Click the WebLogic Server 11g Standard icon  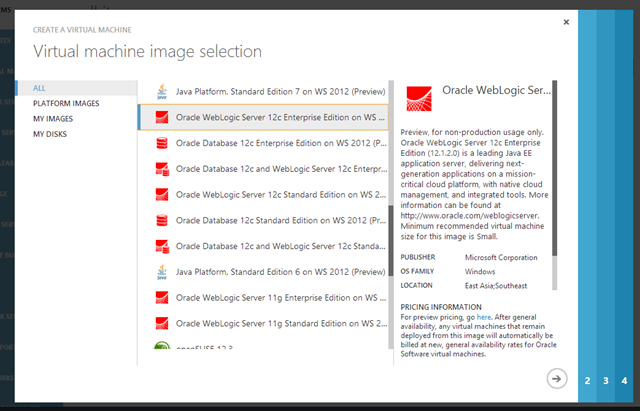pos(162,323)
